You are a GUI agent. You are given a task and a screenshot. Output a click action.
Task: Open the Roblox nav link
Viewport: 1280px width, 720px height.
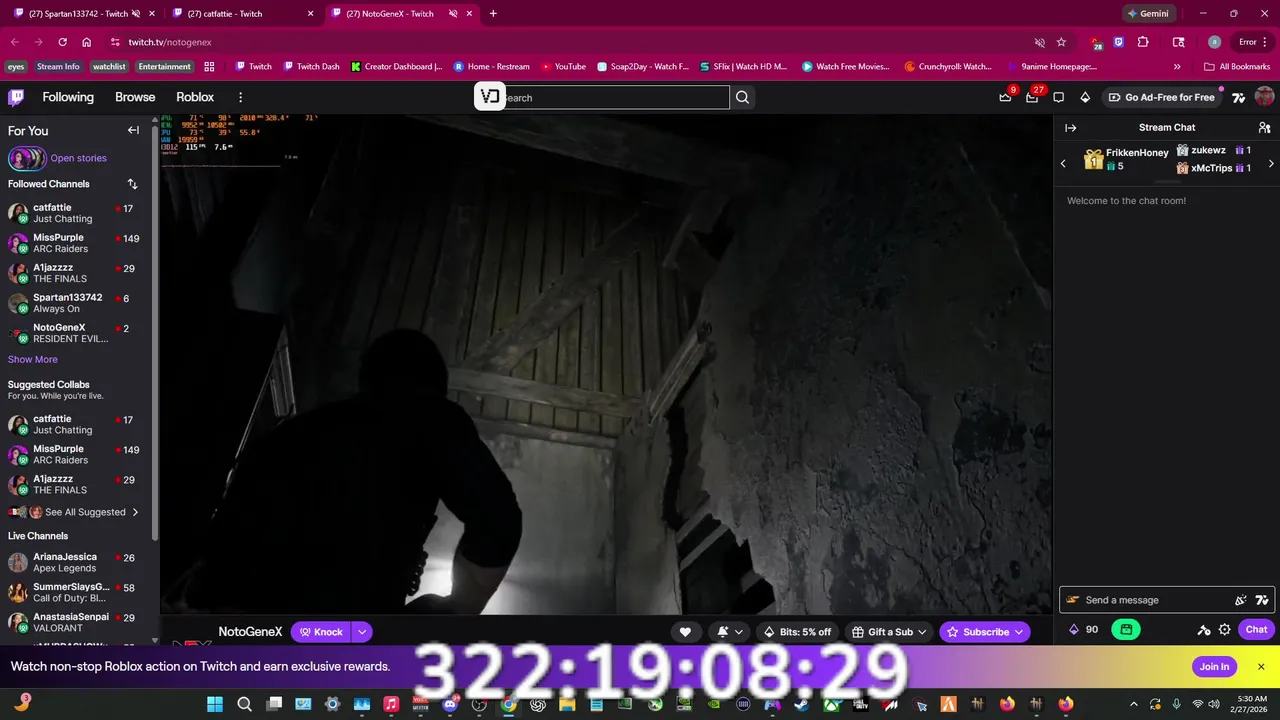195,97
